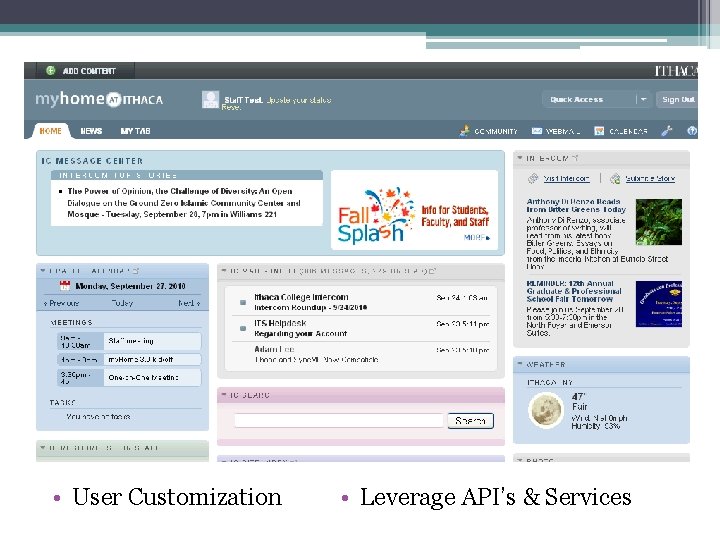The image size is (720, 540).
Task: Open the Anthony Di Renzo Reads headline
Action: pyautogui.click(x=576, y=205)
